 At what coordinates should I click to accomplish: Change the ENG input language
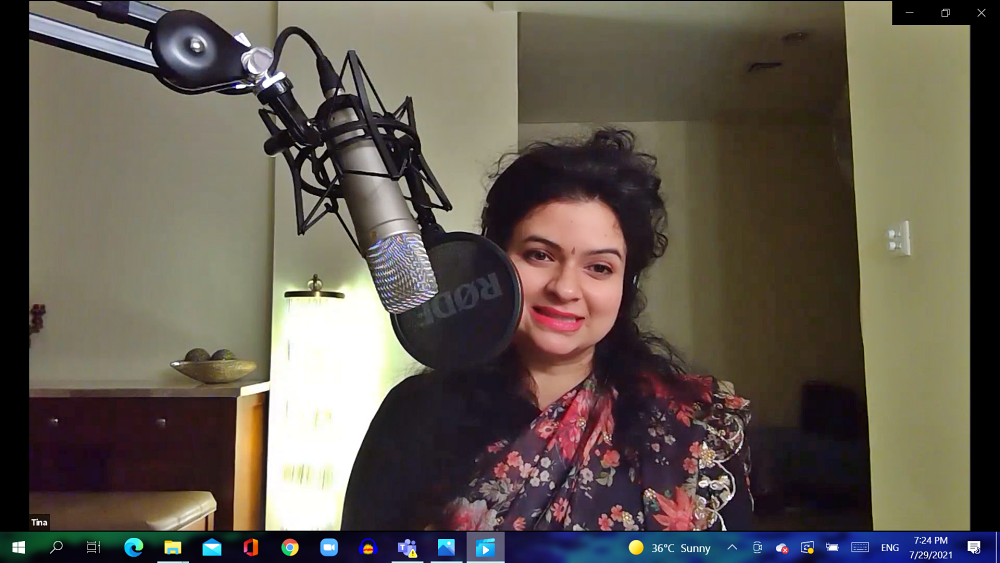click(x=889, y=547)
